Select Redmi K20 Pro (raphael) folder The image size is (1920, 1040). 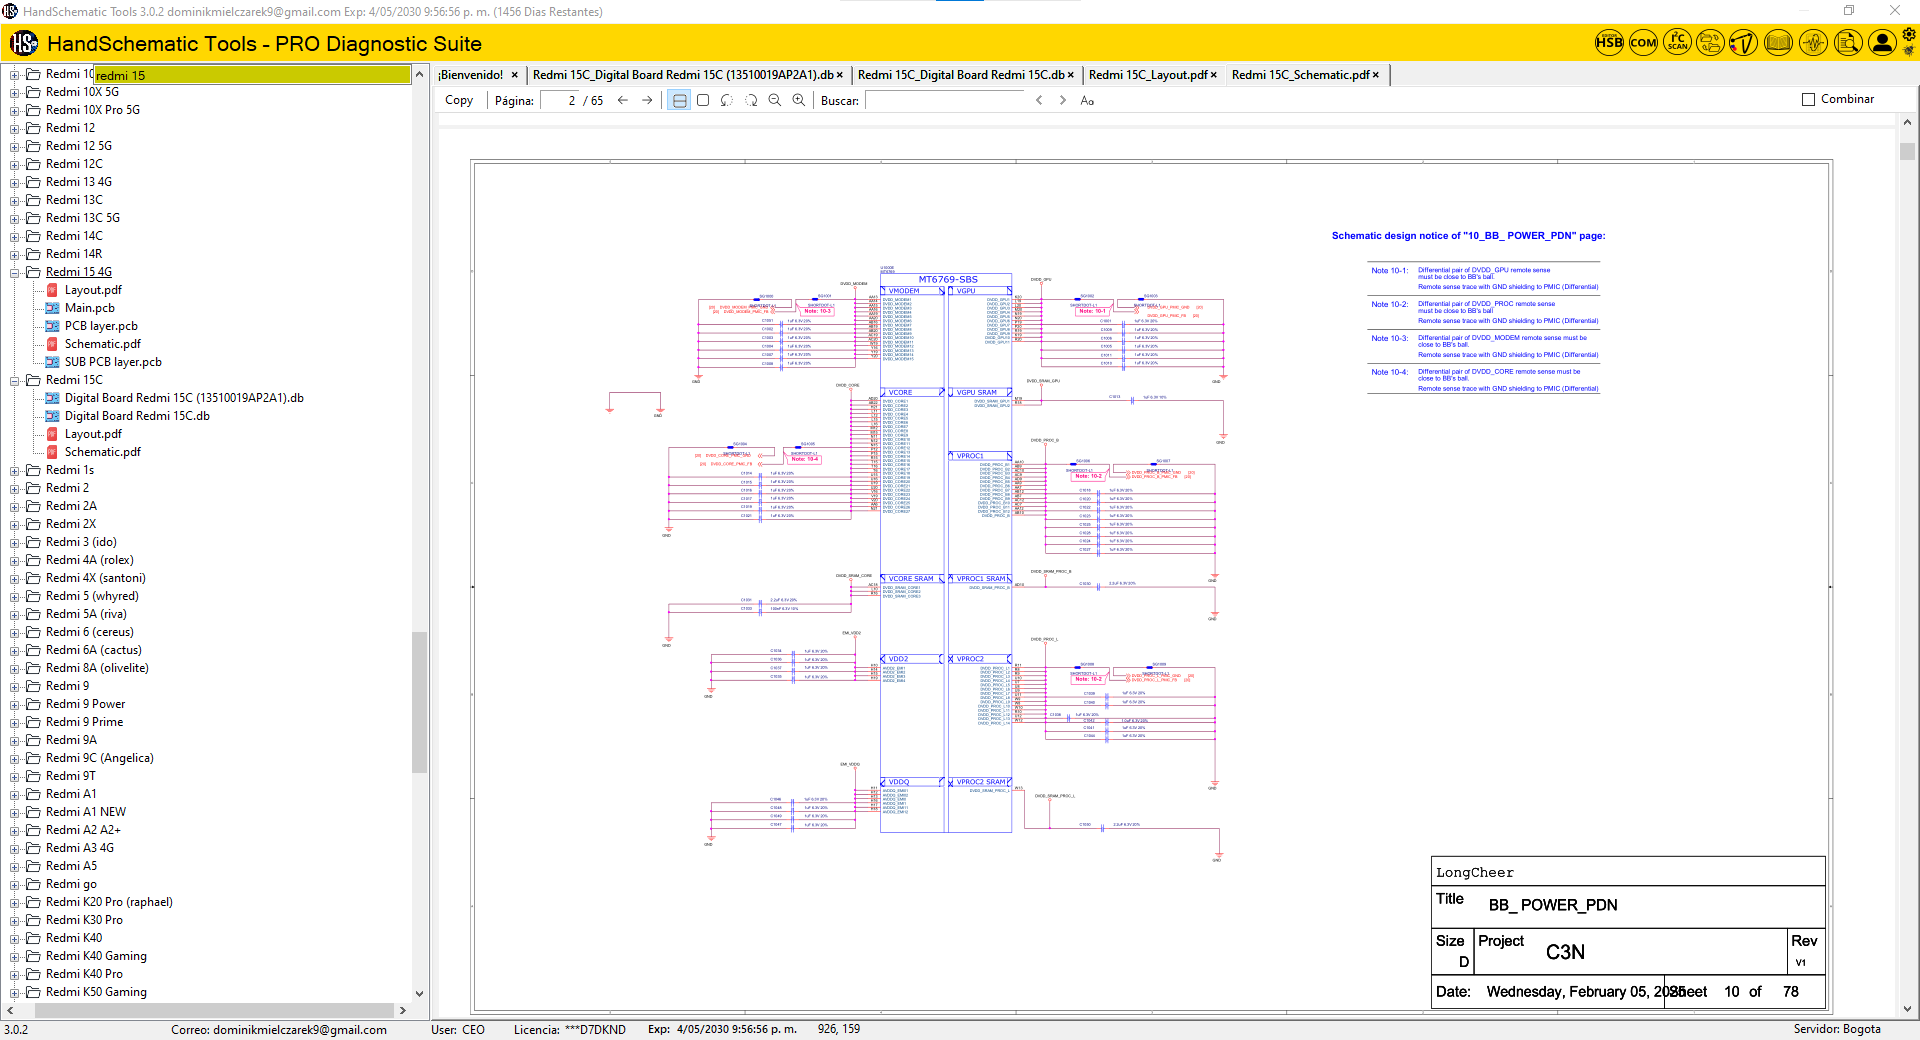(x=109, y=902)
